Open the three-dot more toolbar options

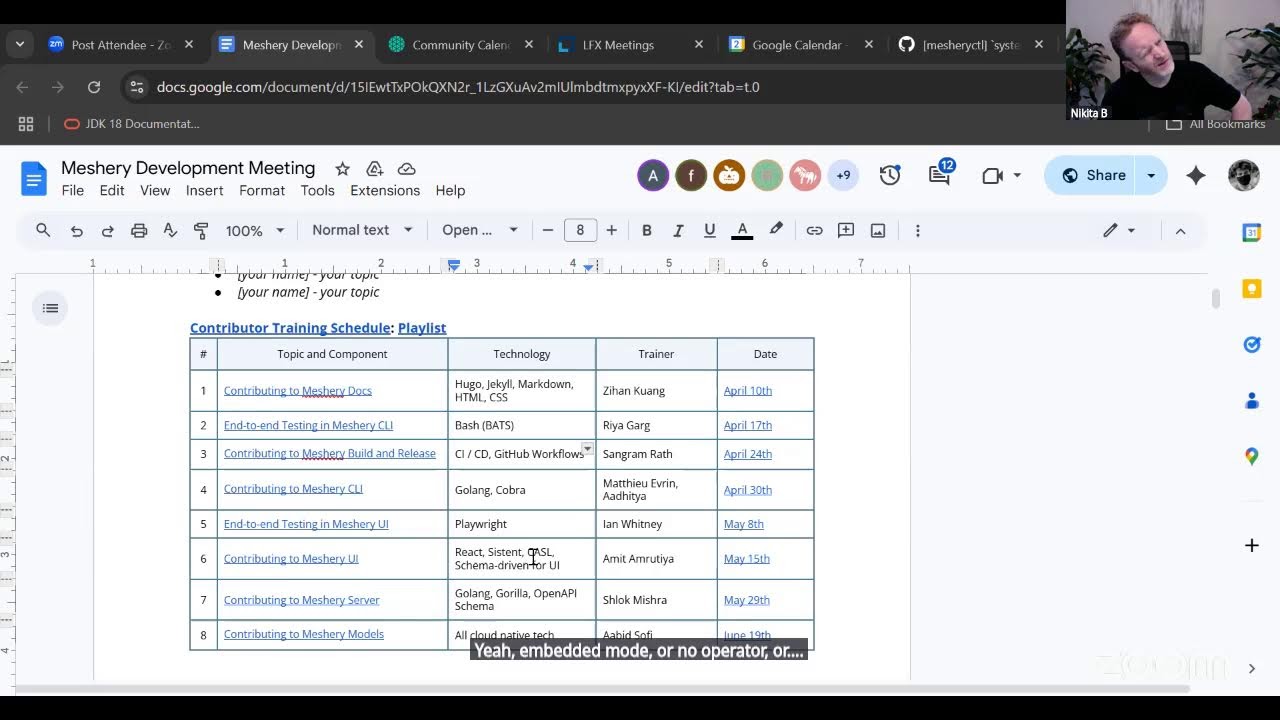click(917, 230)
